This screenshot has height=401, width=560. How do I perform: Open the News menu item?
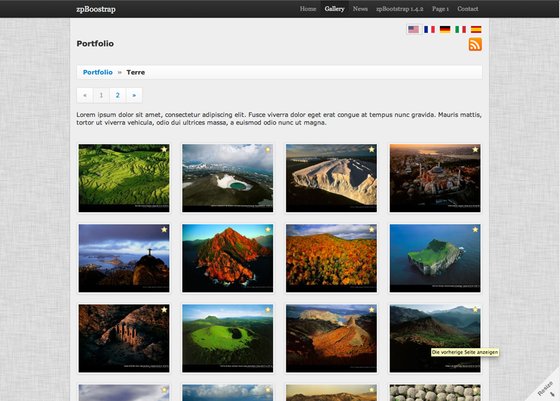pyautogui.click(x=360, y=9)
